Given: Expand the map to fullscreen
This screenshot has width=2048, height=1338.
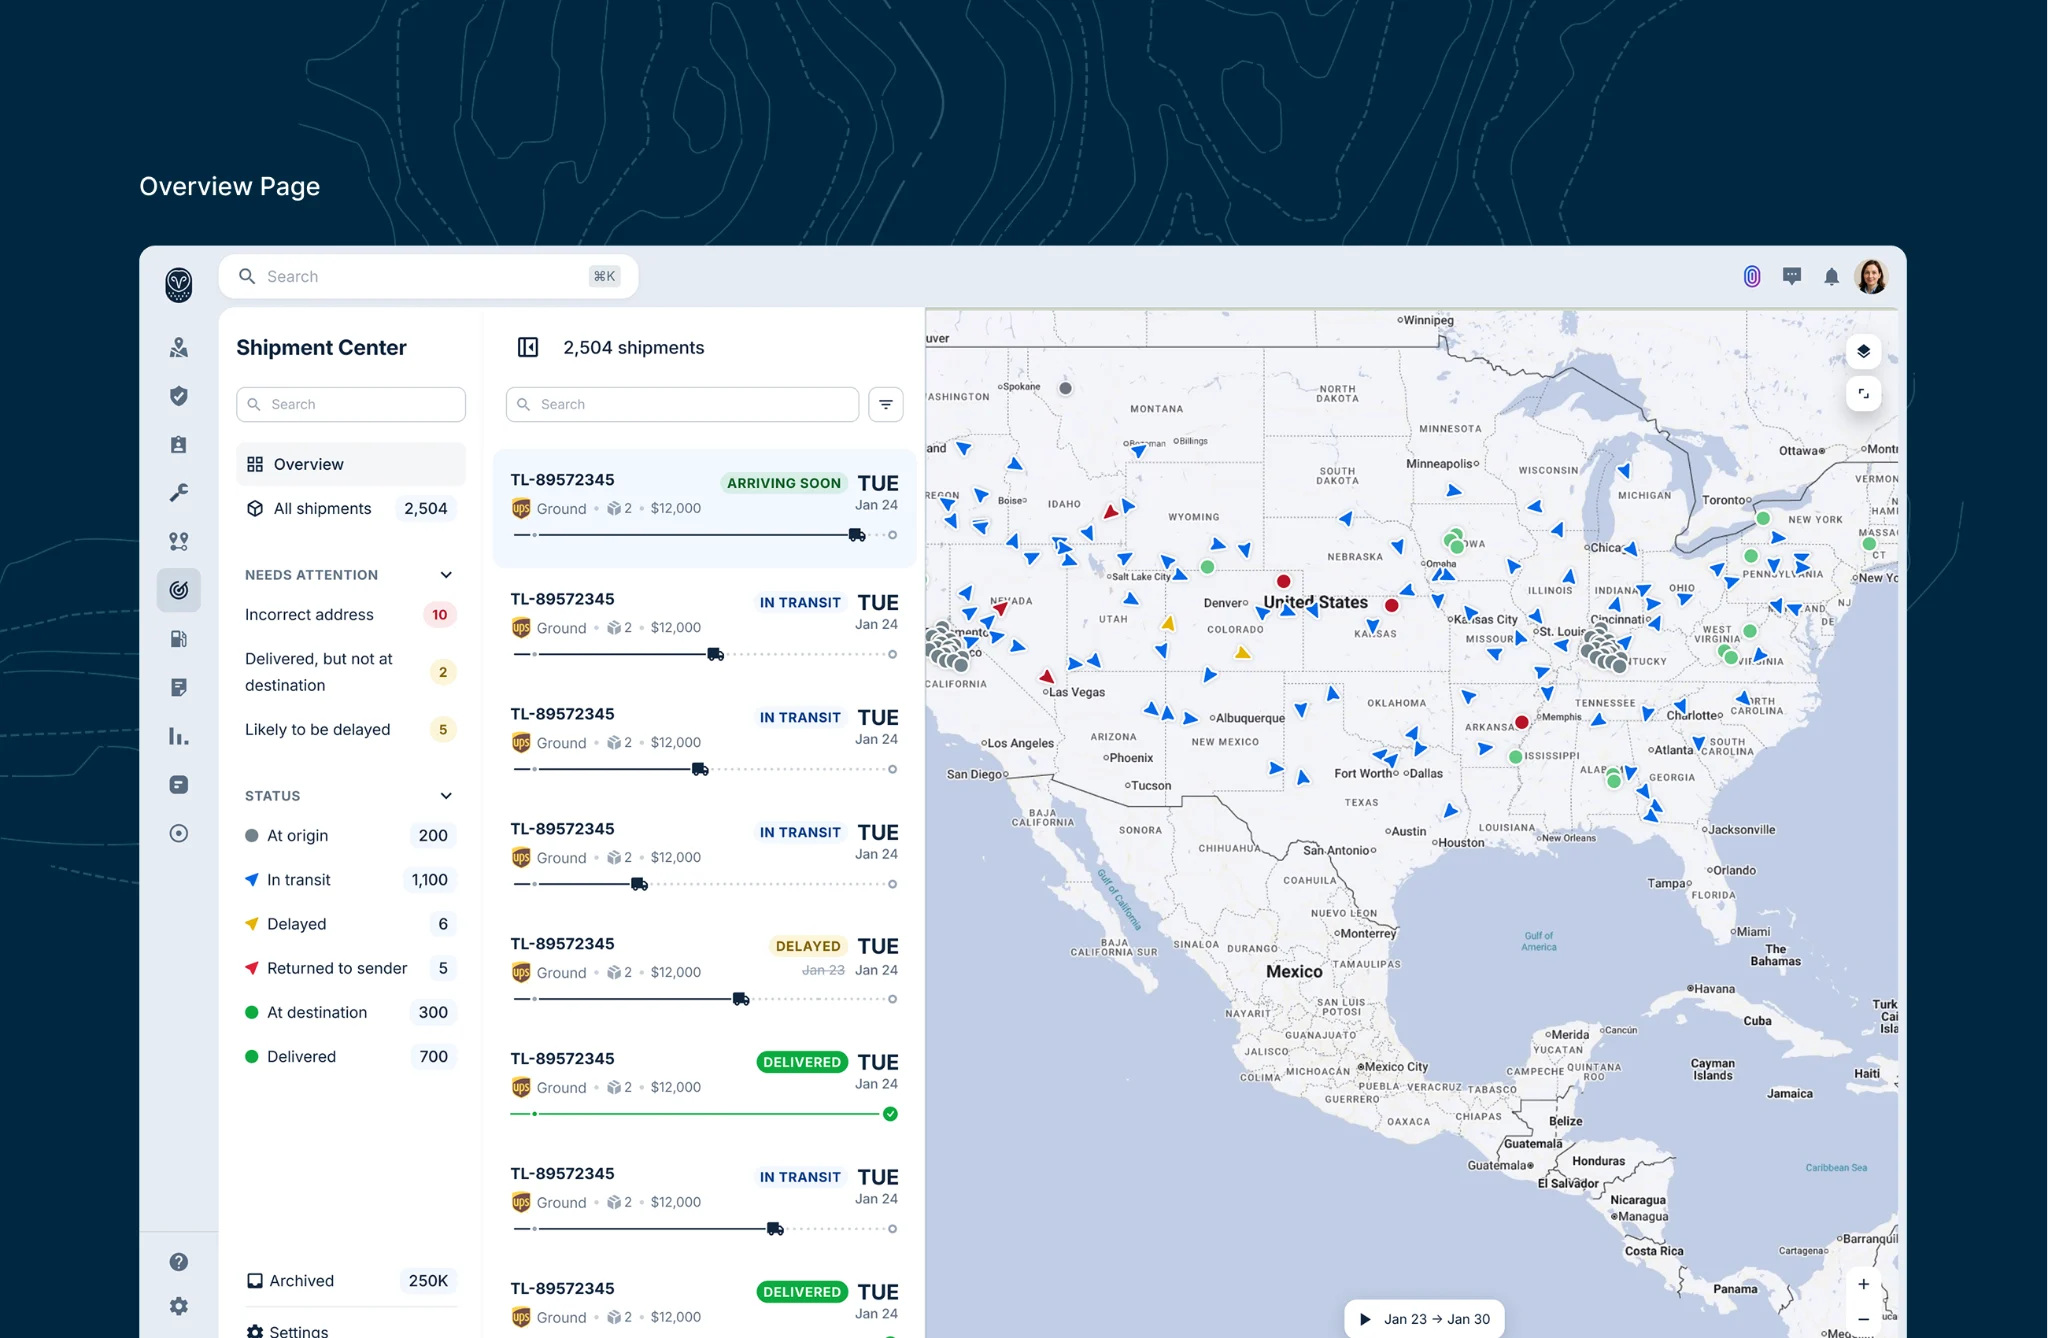Looking at the screenshot, I should point(1863,394).
